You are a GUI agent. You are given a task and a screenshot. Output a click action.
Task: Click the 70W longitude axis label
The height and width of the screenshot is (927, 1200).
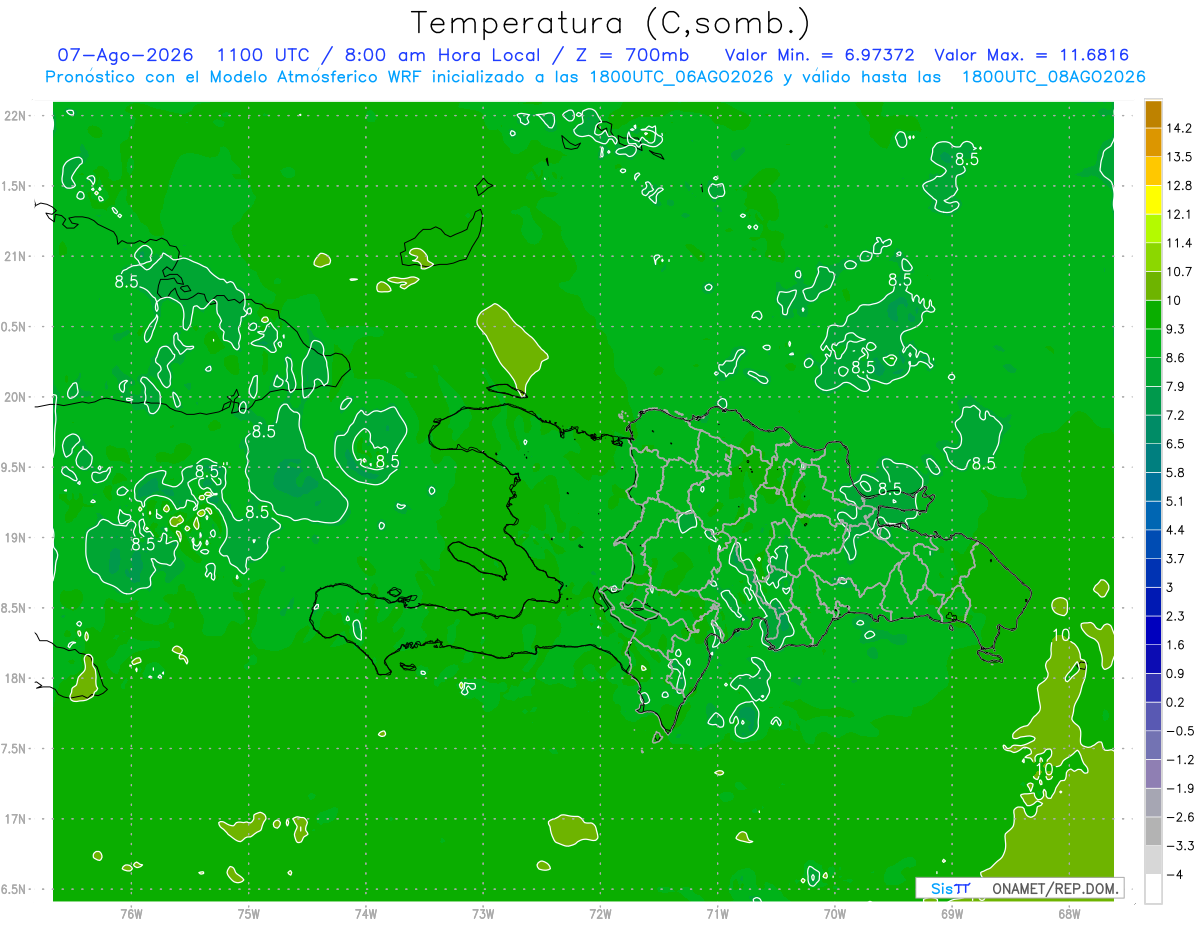click(835, 913)
